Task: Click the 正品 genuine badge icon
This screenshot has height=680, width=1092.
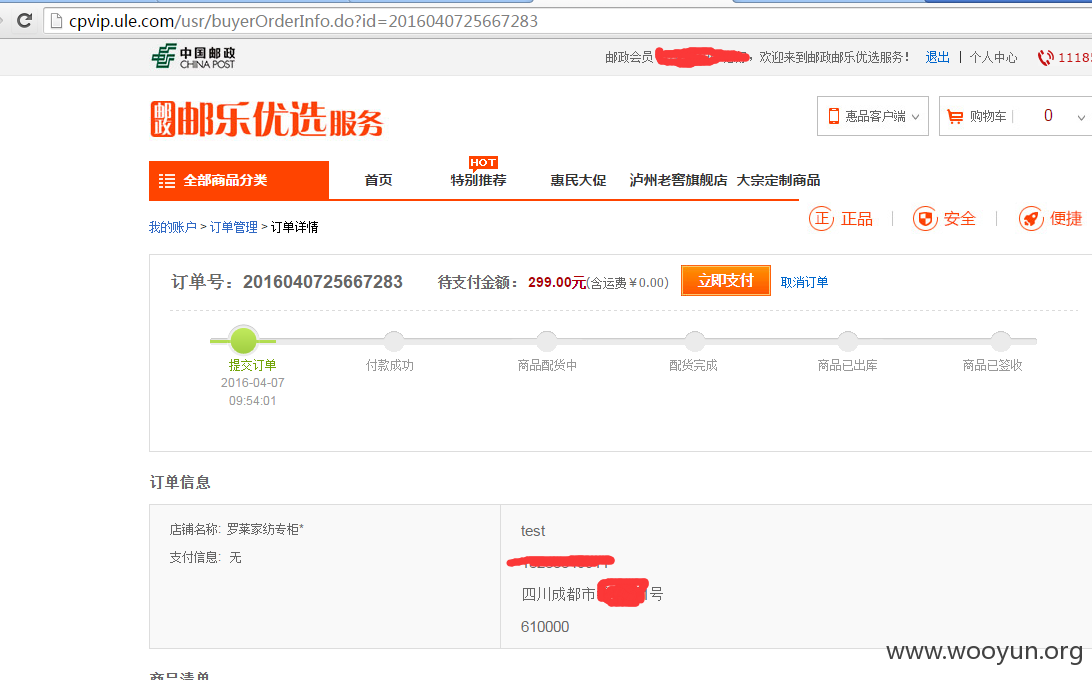Action: click(x=821, y=219)
